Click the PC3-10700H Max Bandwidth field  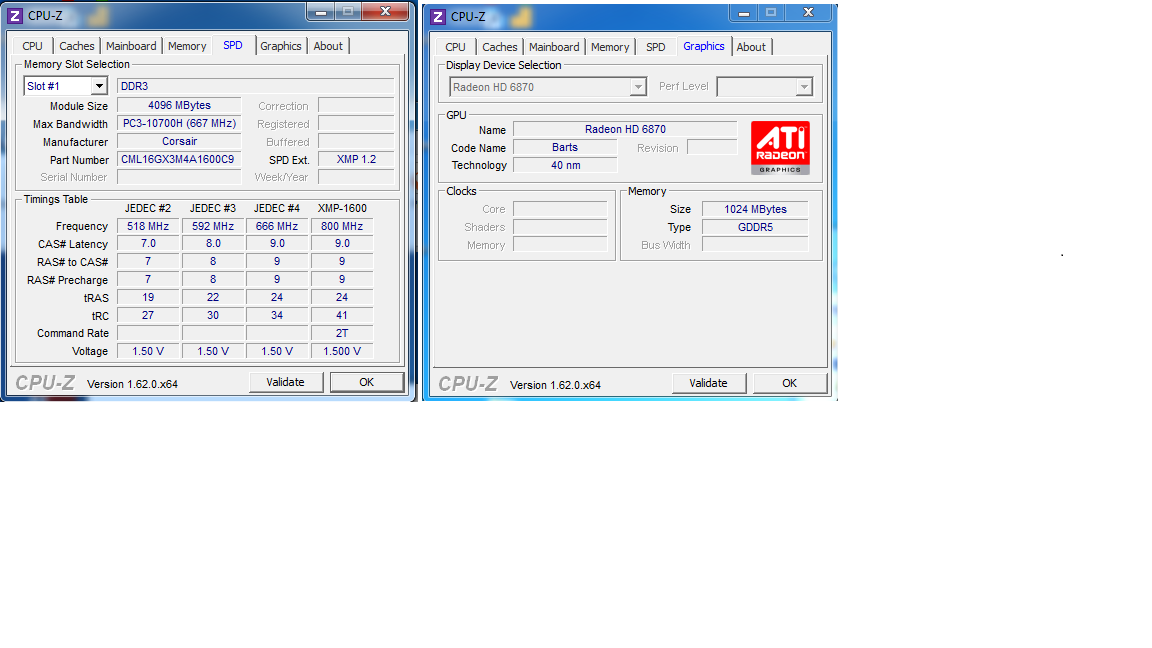click(179, 123)
